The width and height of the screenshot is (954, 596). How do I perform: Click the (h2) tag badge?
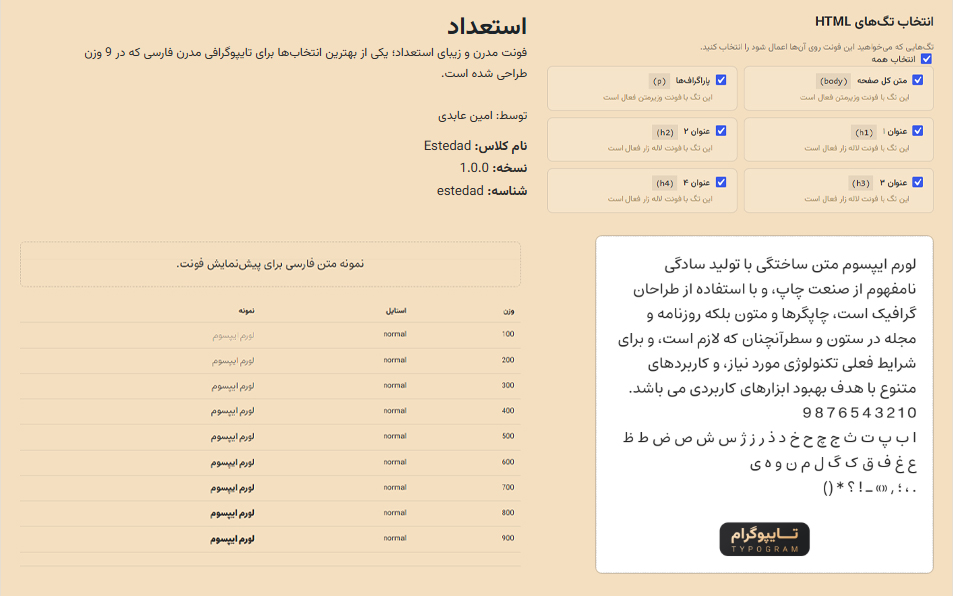click(665, 132)
